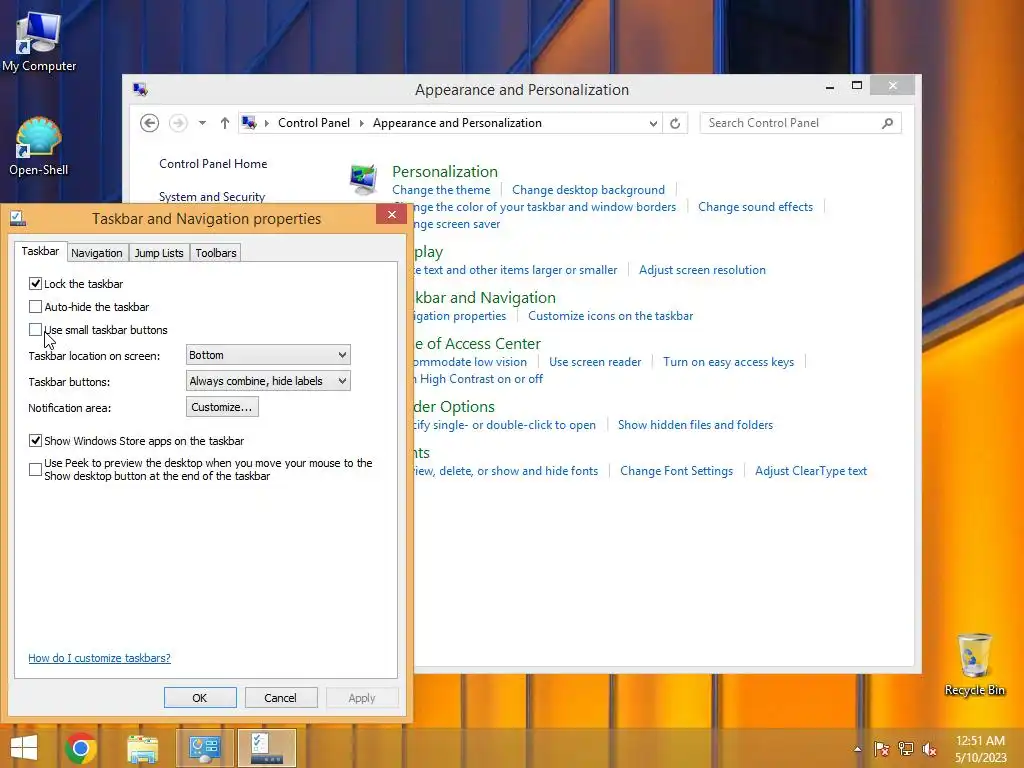Click Change desktop background link

tap(588, 189)
